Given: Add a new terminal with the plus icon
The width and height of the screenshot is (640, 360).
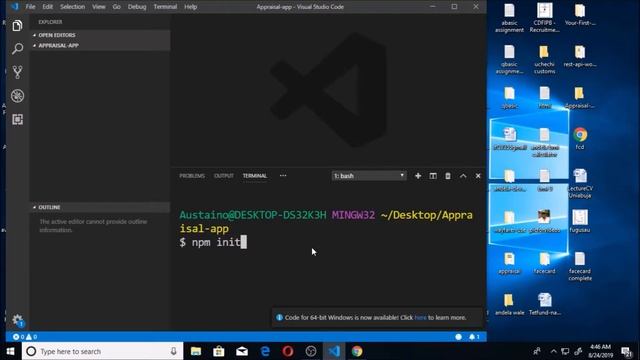Looking at the screenshot, I should click(x=418, y=176).
